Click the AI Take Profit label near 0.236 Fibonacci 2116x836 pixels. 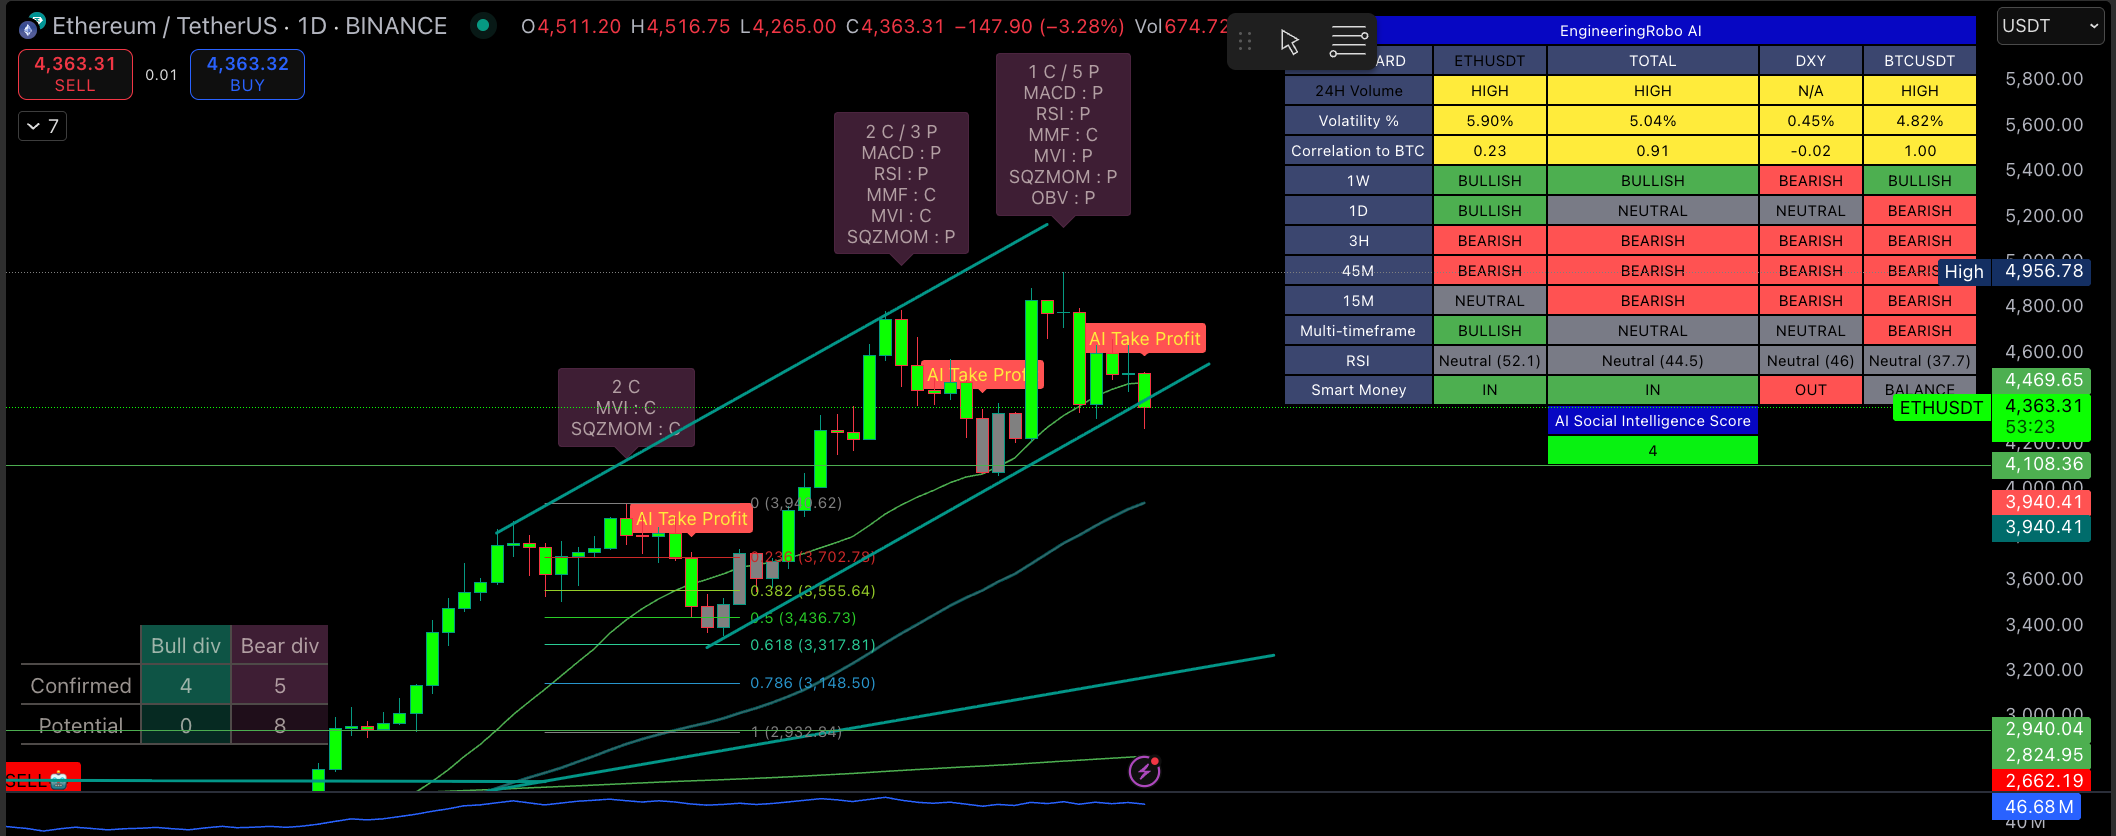click(x=692, y=519)
